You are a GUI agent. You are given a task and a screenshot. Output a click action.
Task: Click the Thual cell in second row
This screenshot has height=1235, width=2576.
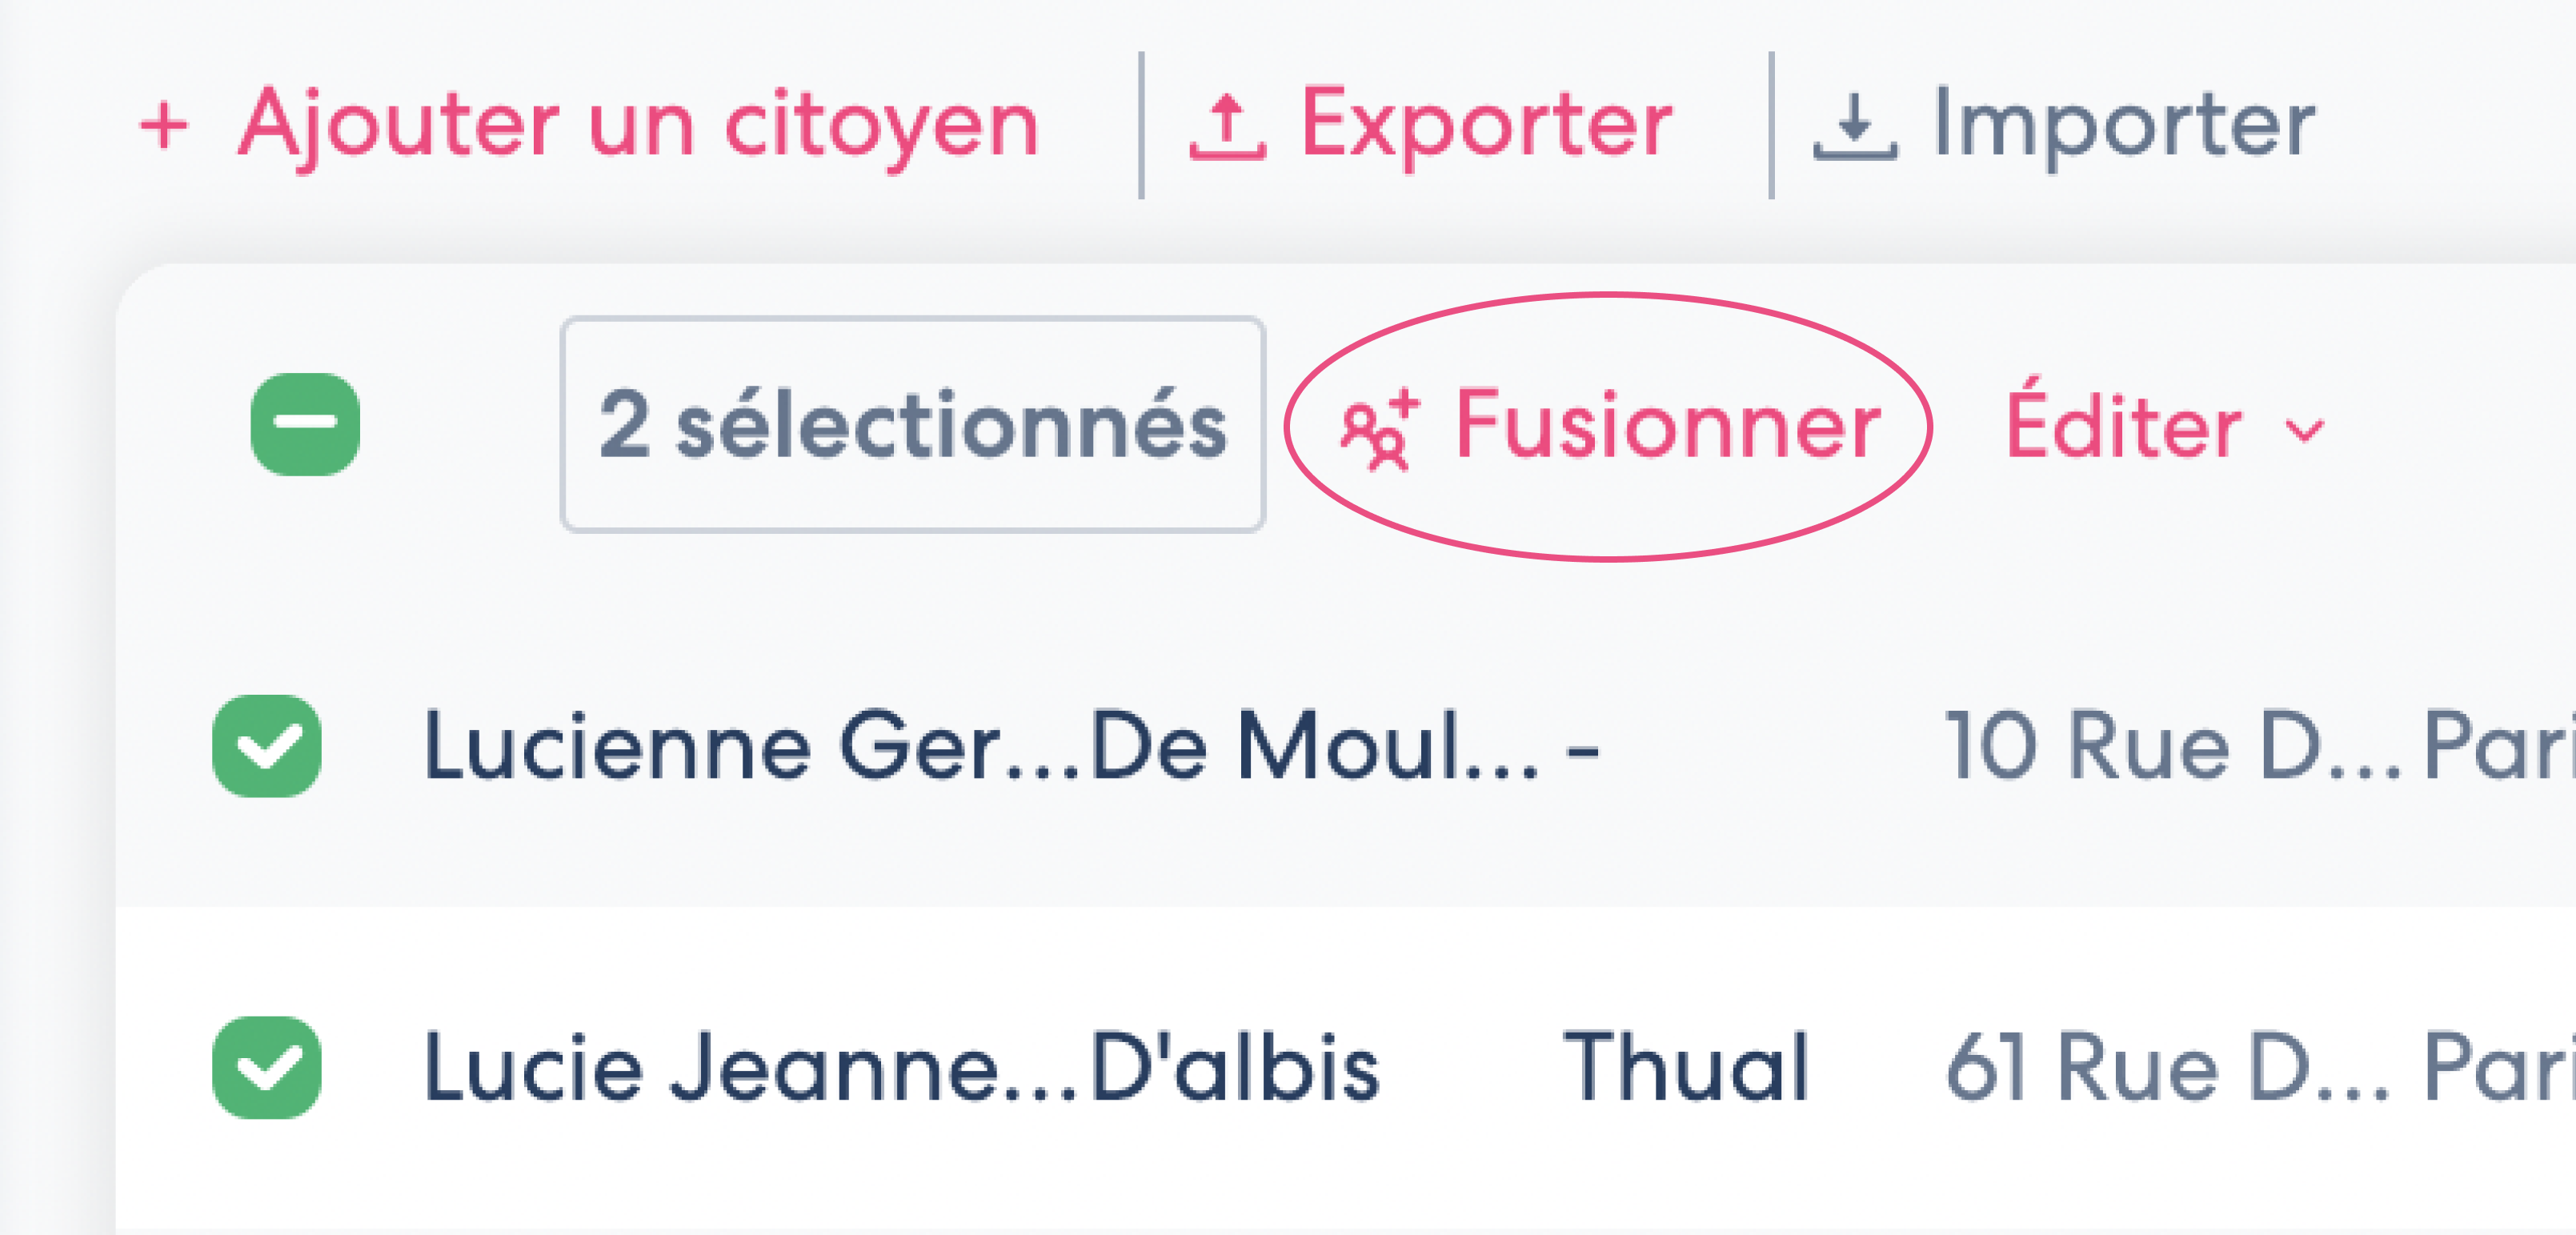pyautogui.click(x=1686, y=1068)
